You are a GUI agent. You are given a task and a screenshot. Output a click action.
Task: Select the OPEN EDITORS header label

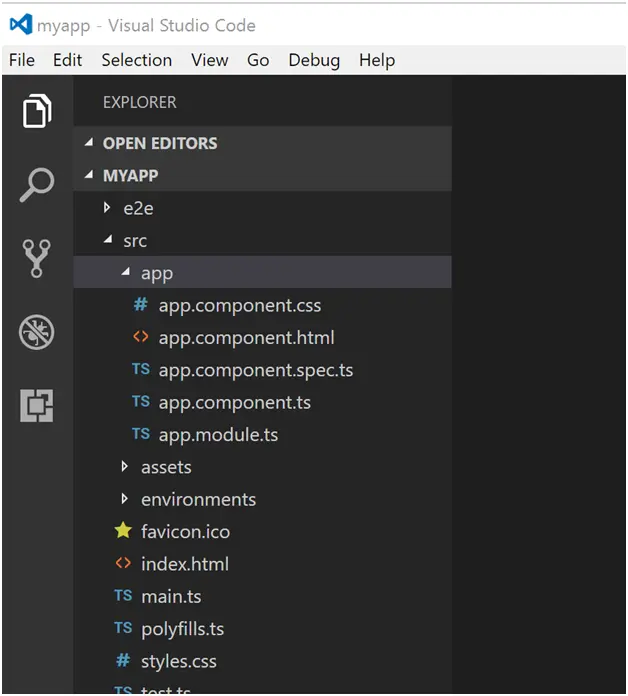click(x=160, y=143)
